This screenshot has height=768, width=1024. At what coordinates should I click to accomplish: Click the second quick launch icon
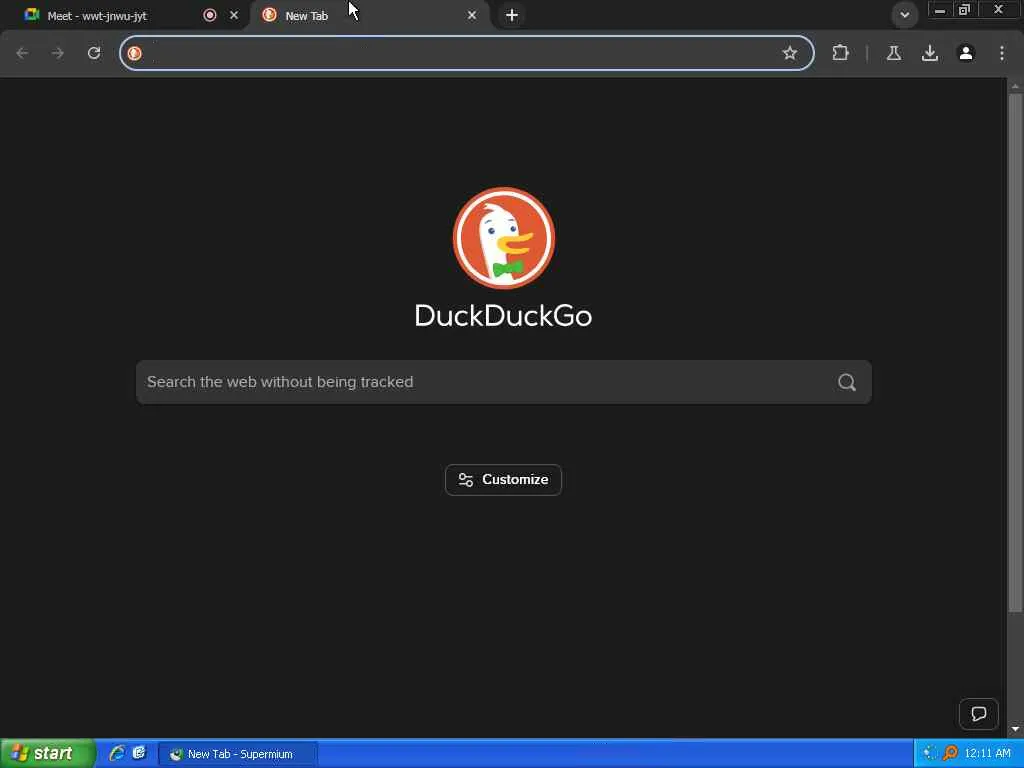[139, 754]
